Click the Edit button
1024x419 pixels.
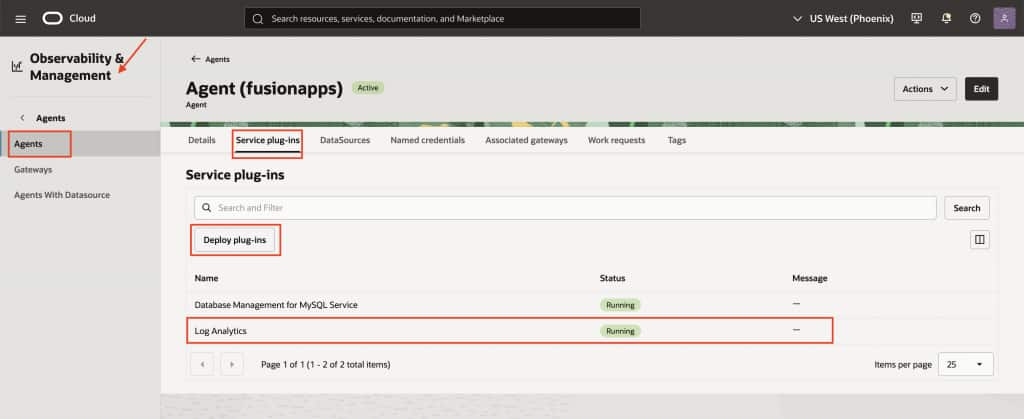pyautogui.click(x=982, y=89)
